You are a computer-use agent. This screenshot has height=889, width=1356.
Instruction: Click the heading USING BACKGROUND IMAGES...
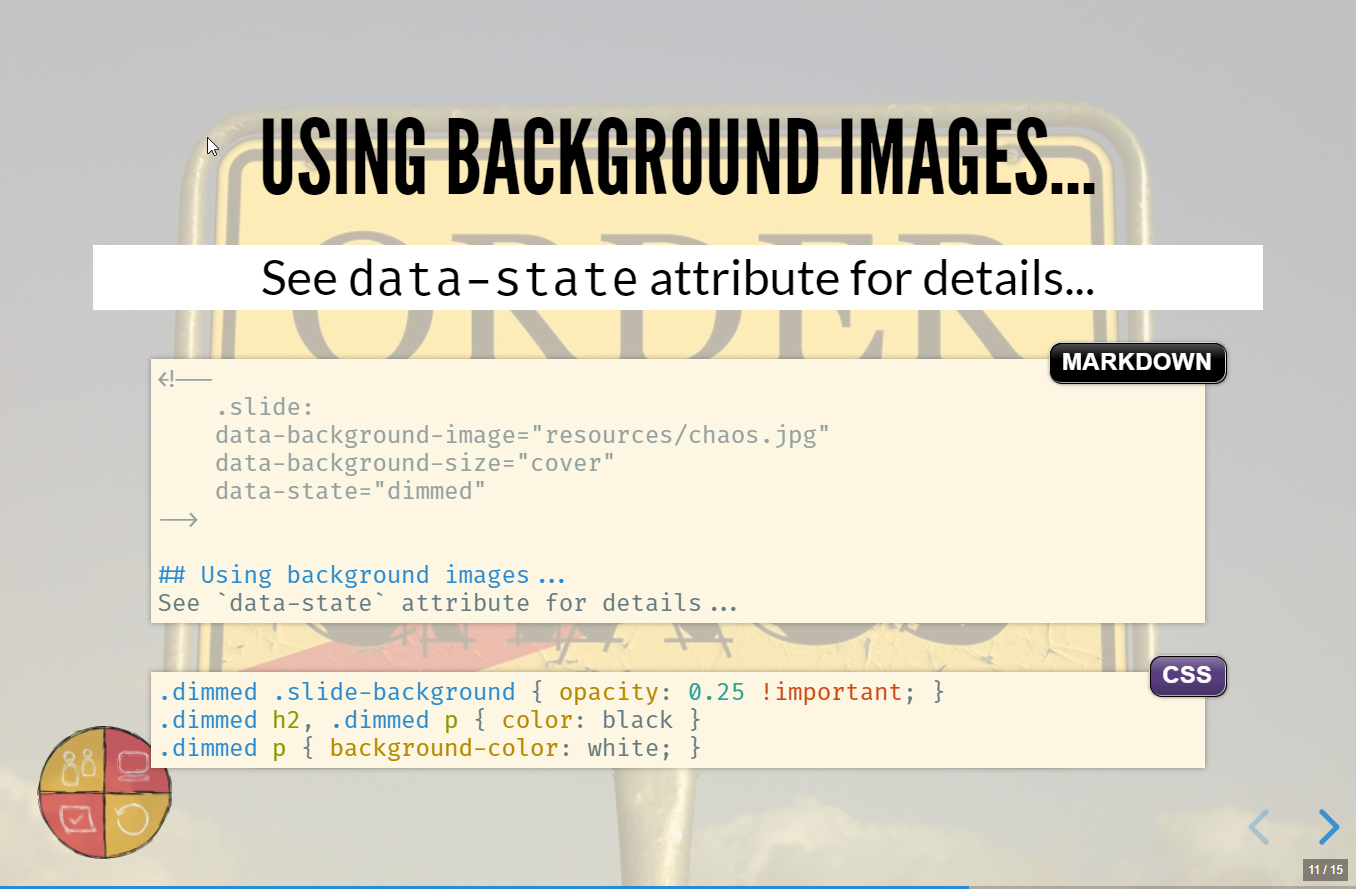(x=678, y=156)
